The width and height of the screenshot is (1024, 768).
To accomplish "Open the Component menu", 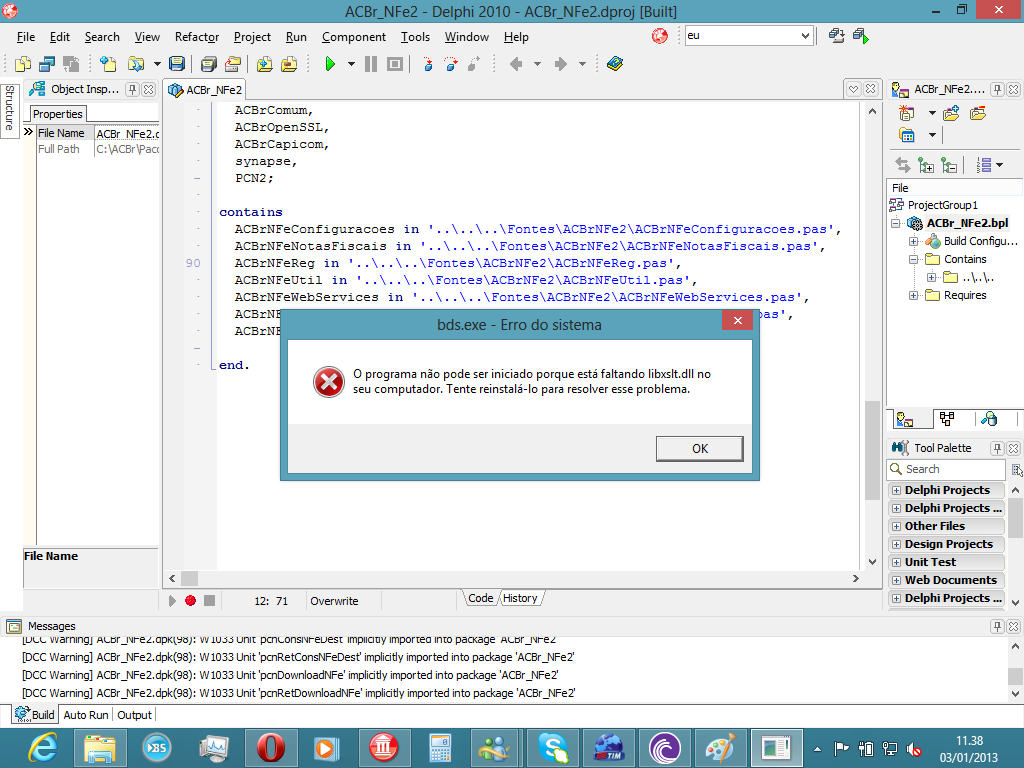I will pyautogui.click(x=354, y=37).
